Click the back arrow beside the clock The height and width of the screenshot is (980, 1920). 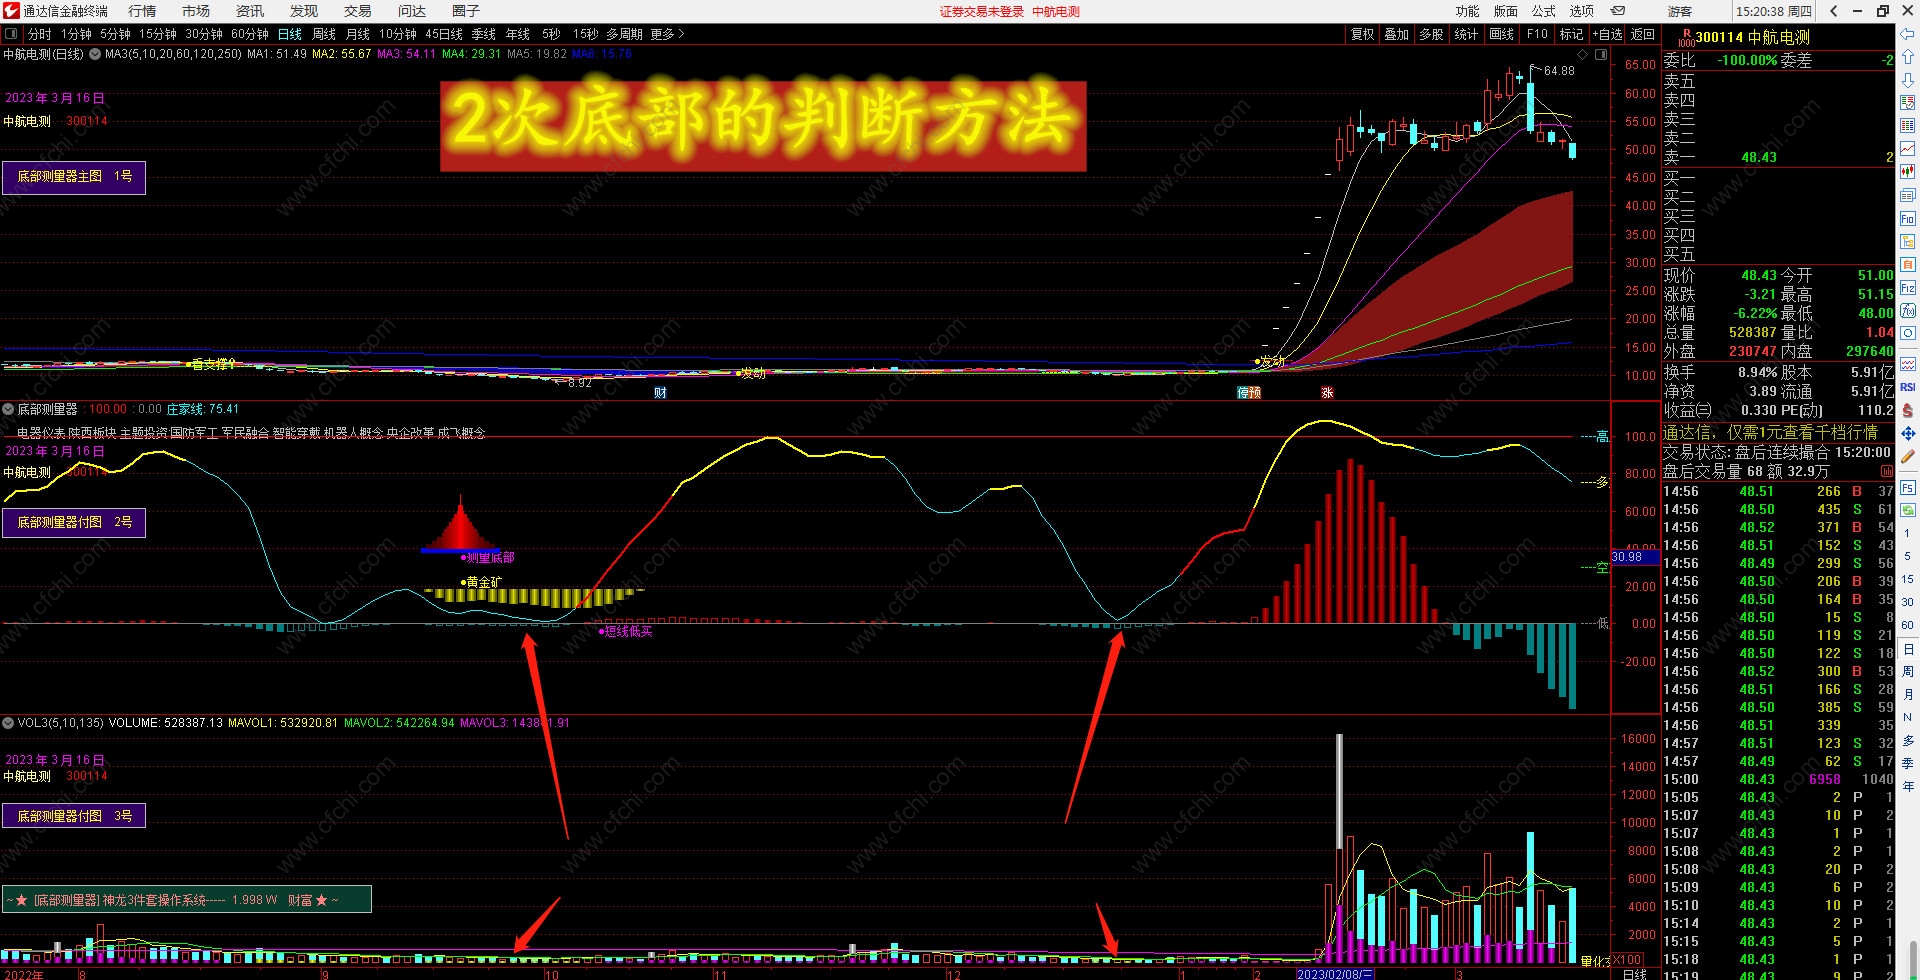[x=1833, y=11]
